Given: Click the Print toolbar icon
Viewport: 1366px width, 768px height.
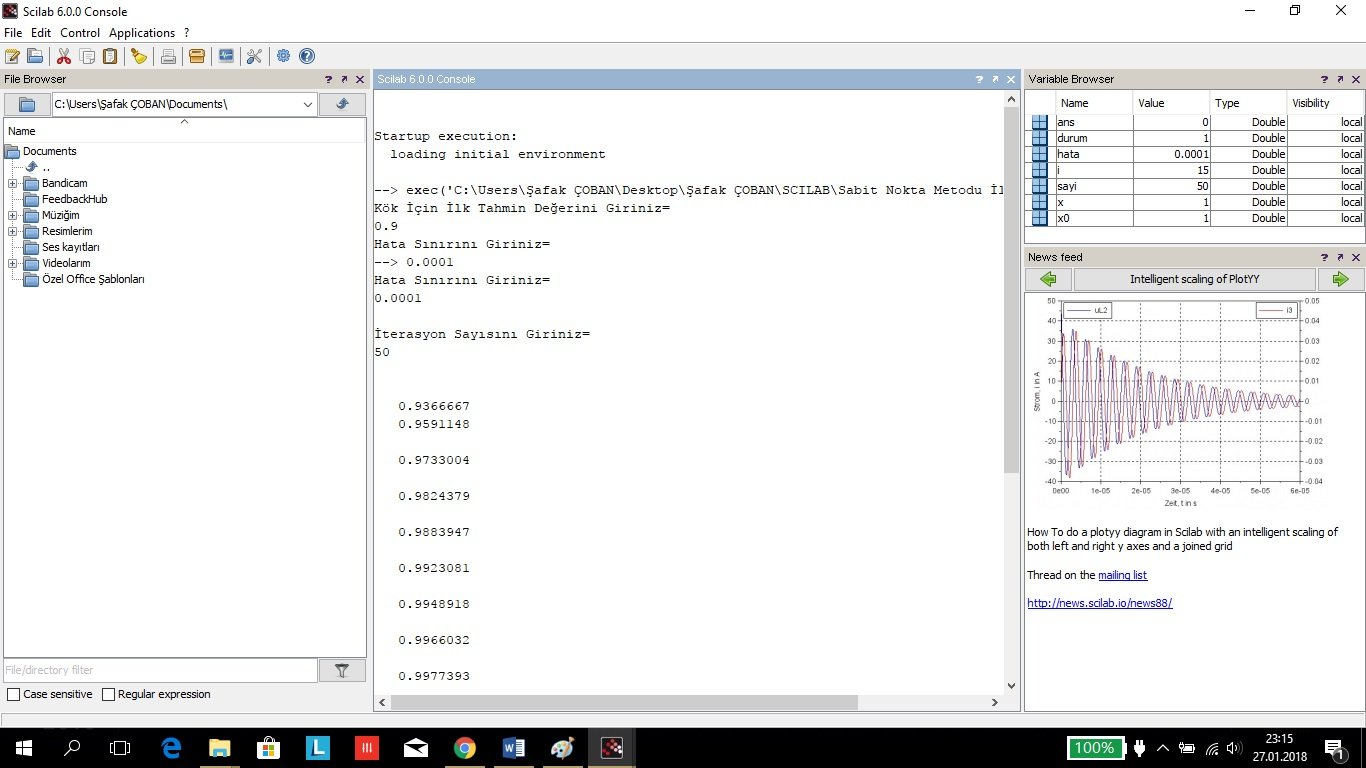Looking at the screenshot, I should pyautogui.click(x=168, y=56).
